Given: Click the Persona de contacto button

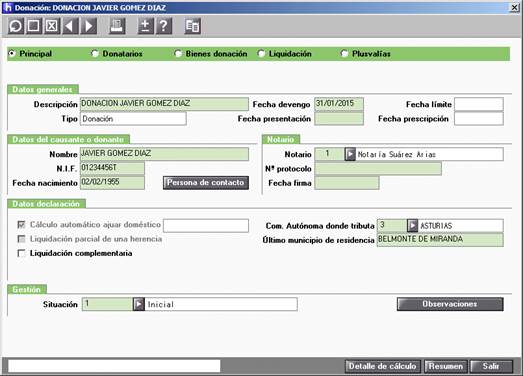Looking at the screenshot, I should (206, 183).
